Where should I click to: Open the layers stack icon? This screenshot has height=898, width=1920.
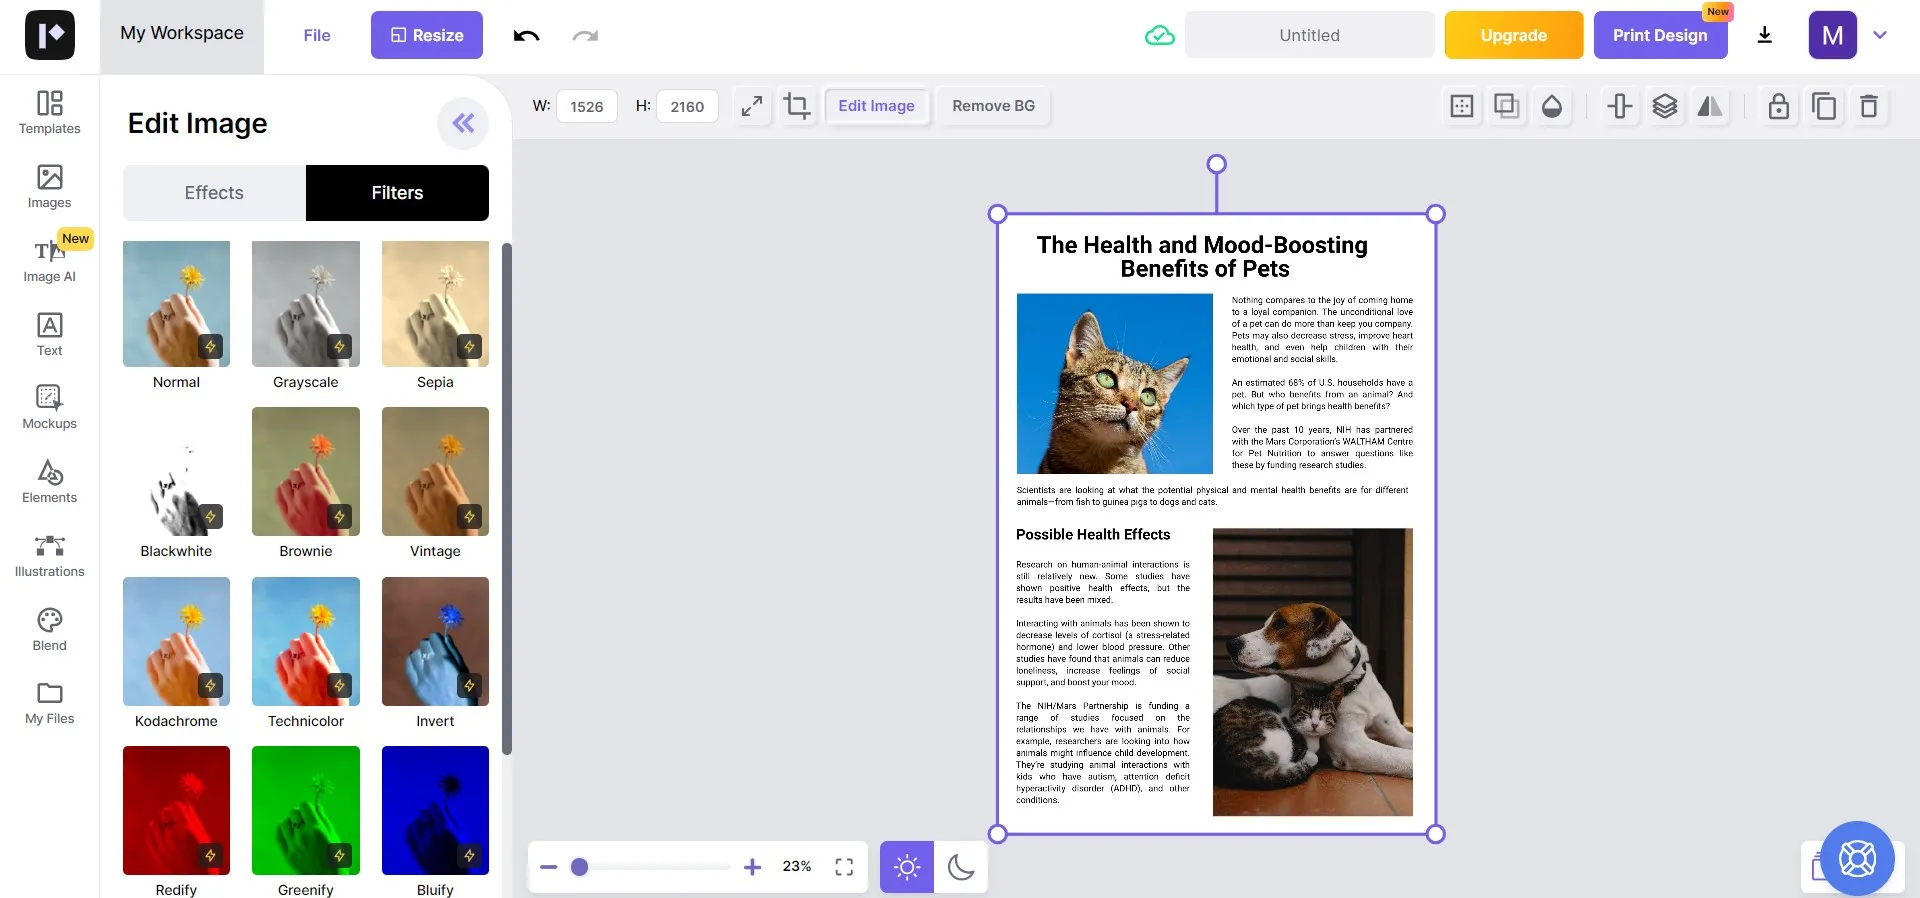tap(1665, 106)
